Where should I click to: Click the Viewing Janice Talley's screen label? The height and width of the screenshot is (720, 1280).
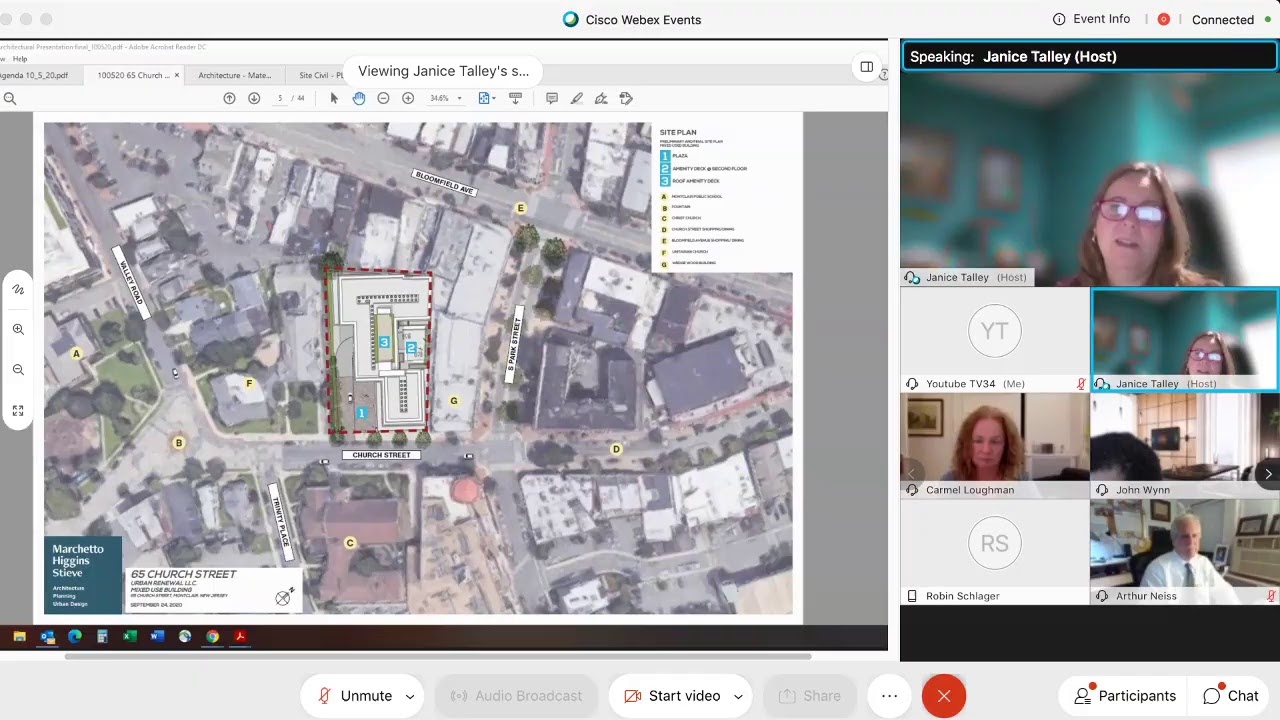tap(443, 71)
